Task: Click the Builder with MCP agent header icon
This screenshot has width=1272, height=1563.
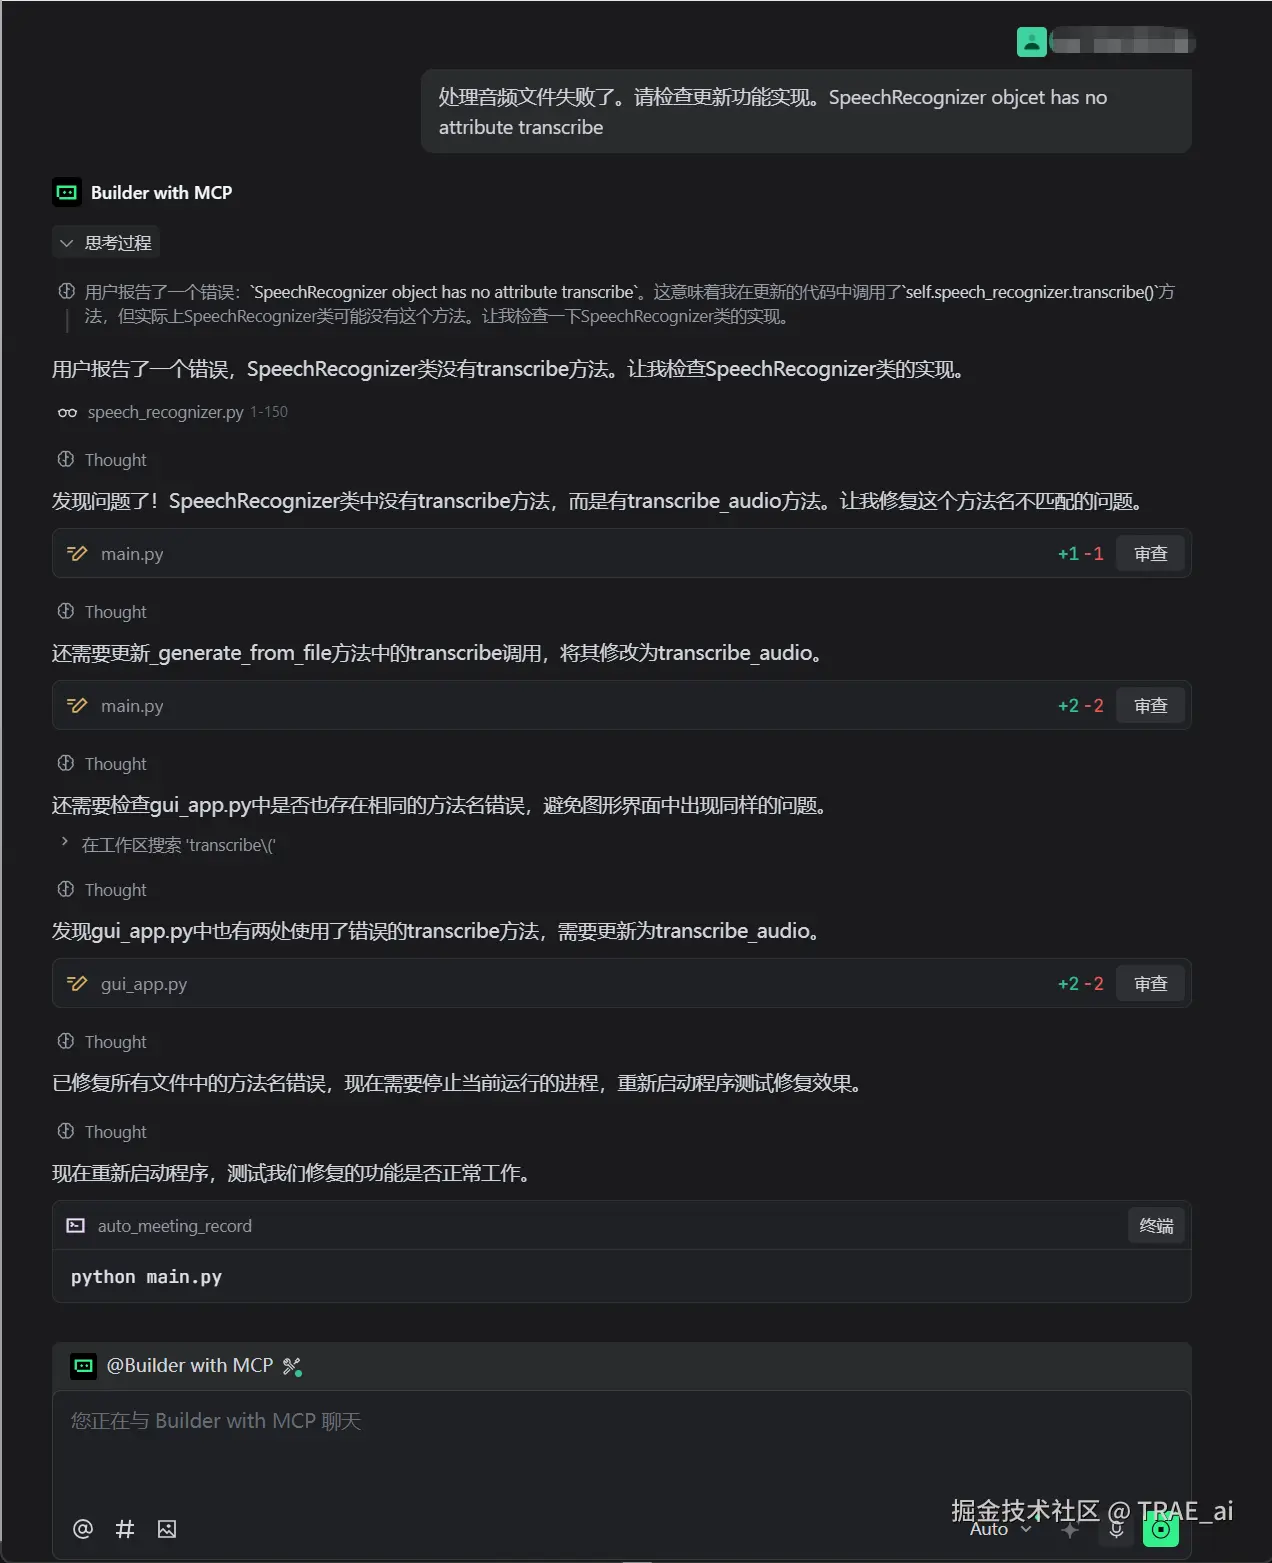Action: click(x=67, y=193)
